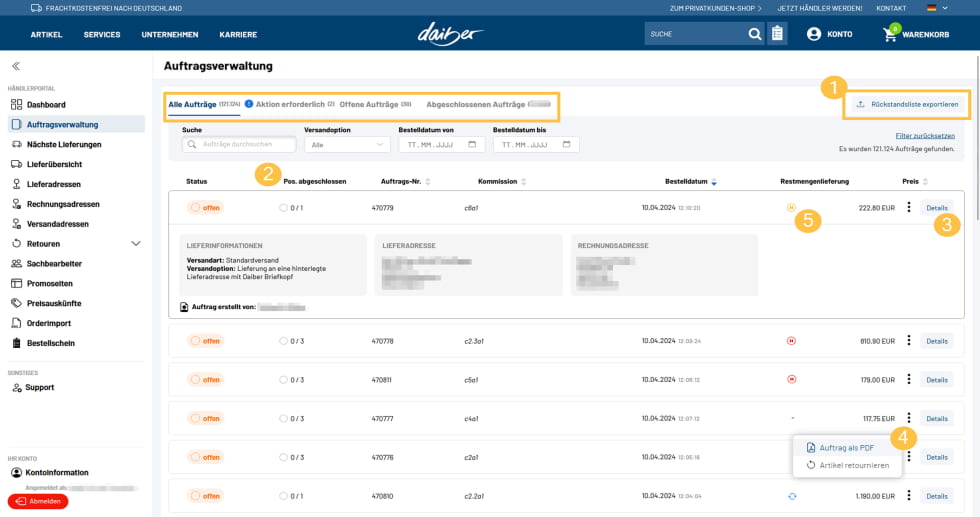Open the three-dot menu for order 470777
This screenshot has height=517, width=980.
pyautogui.click(x=909, y=418)
